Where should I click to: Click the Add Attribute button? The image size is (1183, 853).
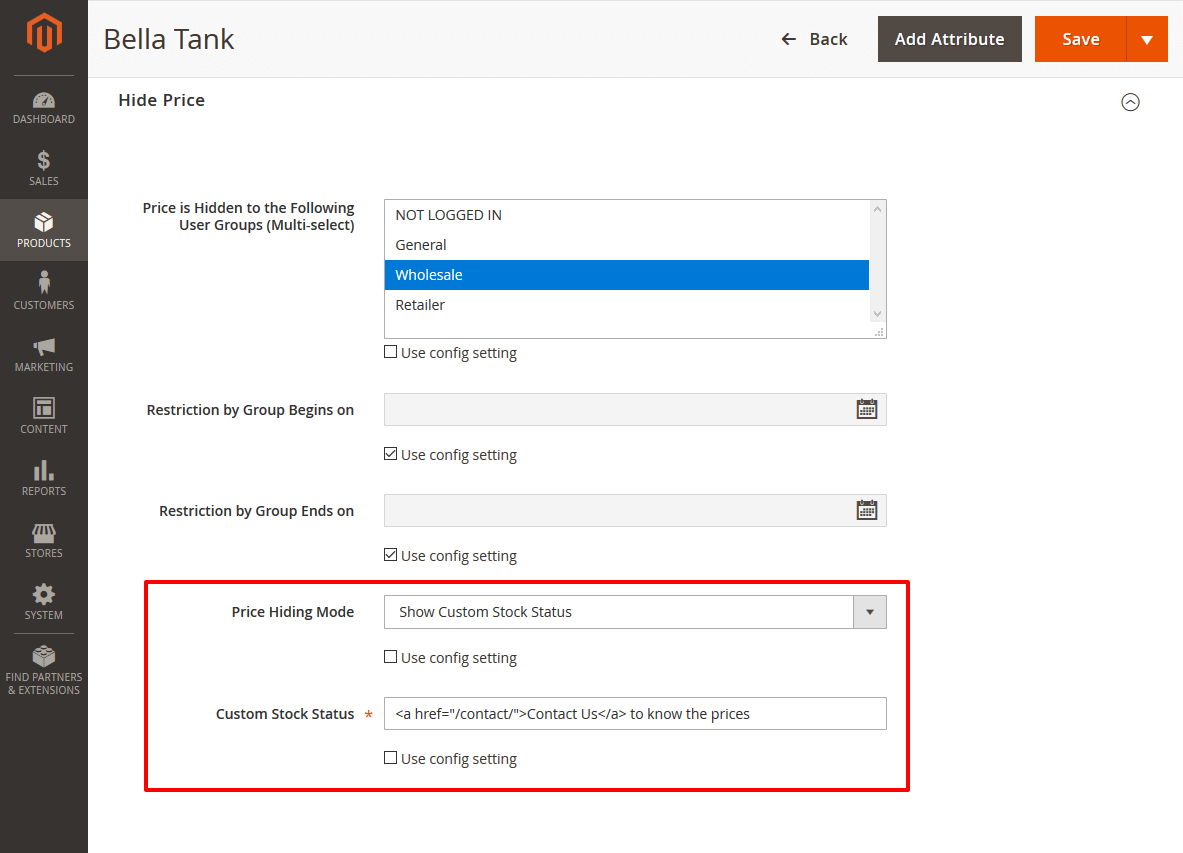click(949, 39)
